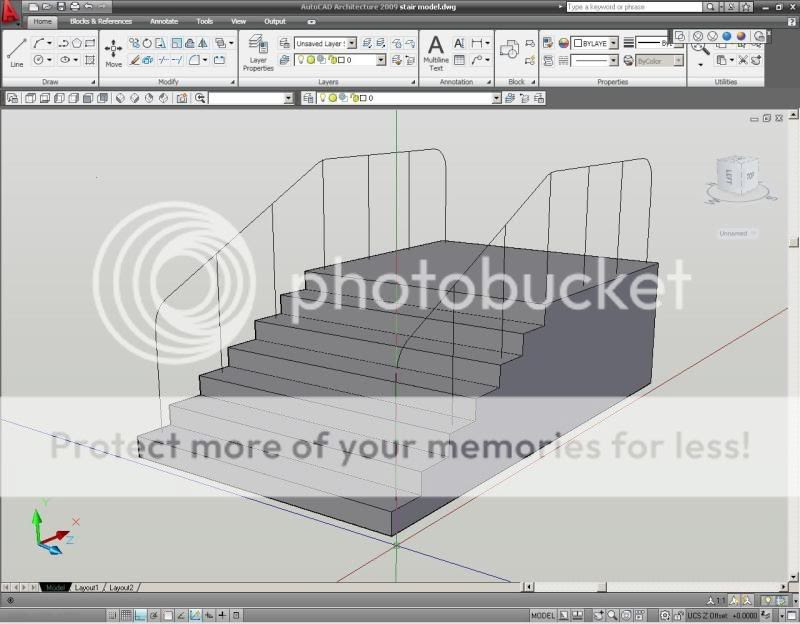Click the AutoCAD application menu button
The height and width of the screenshot is (624, 800).
click(10, 12)
